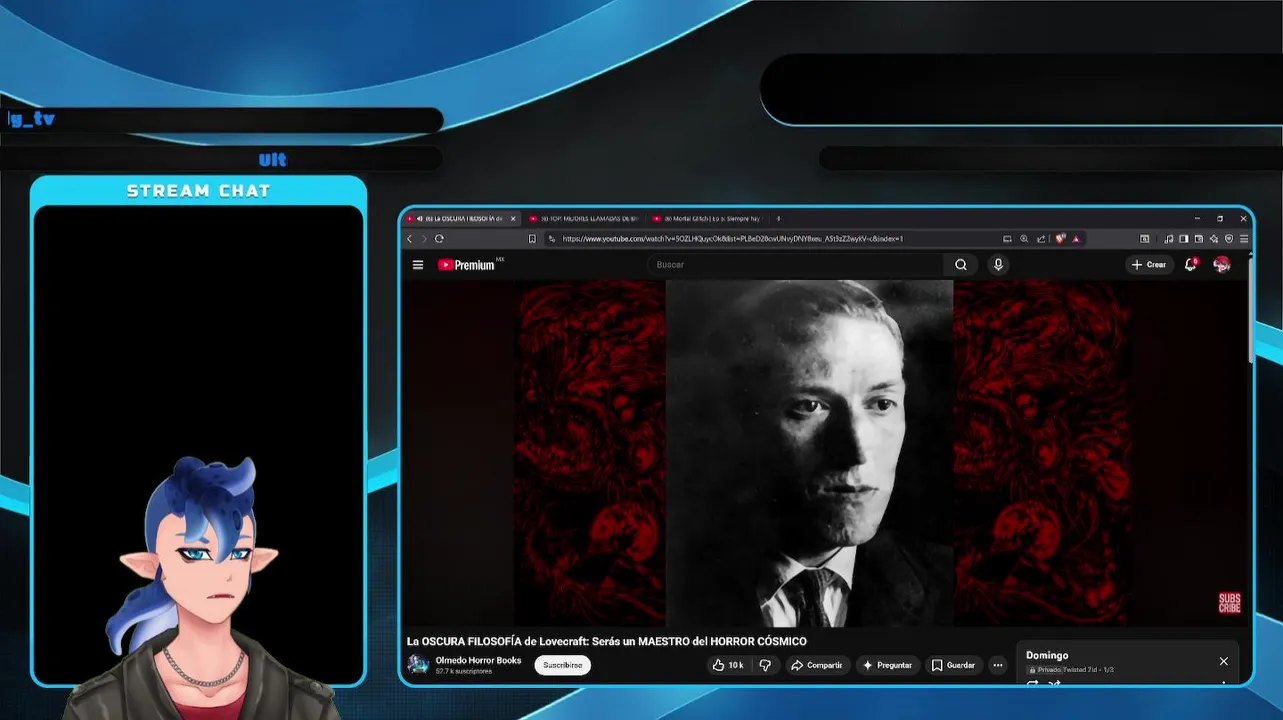The width and height of the screenshot is (1283, 720).
Task: Click the SUBSCRIBE watermark on the video
Action: (x=1229, y=603)
